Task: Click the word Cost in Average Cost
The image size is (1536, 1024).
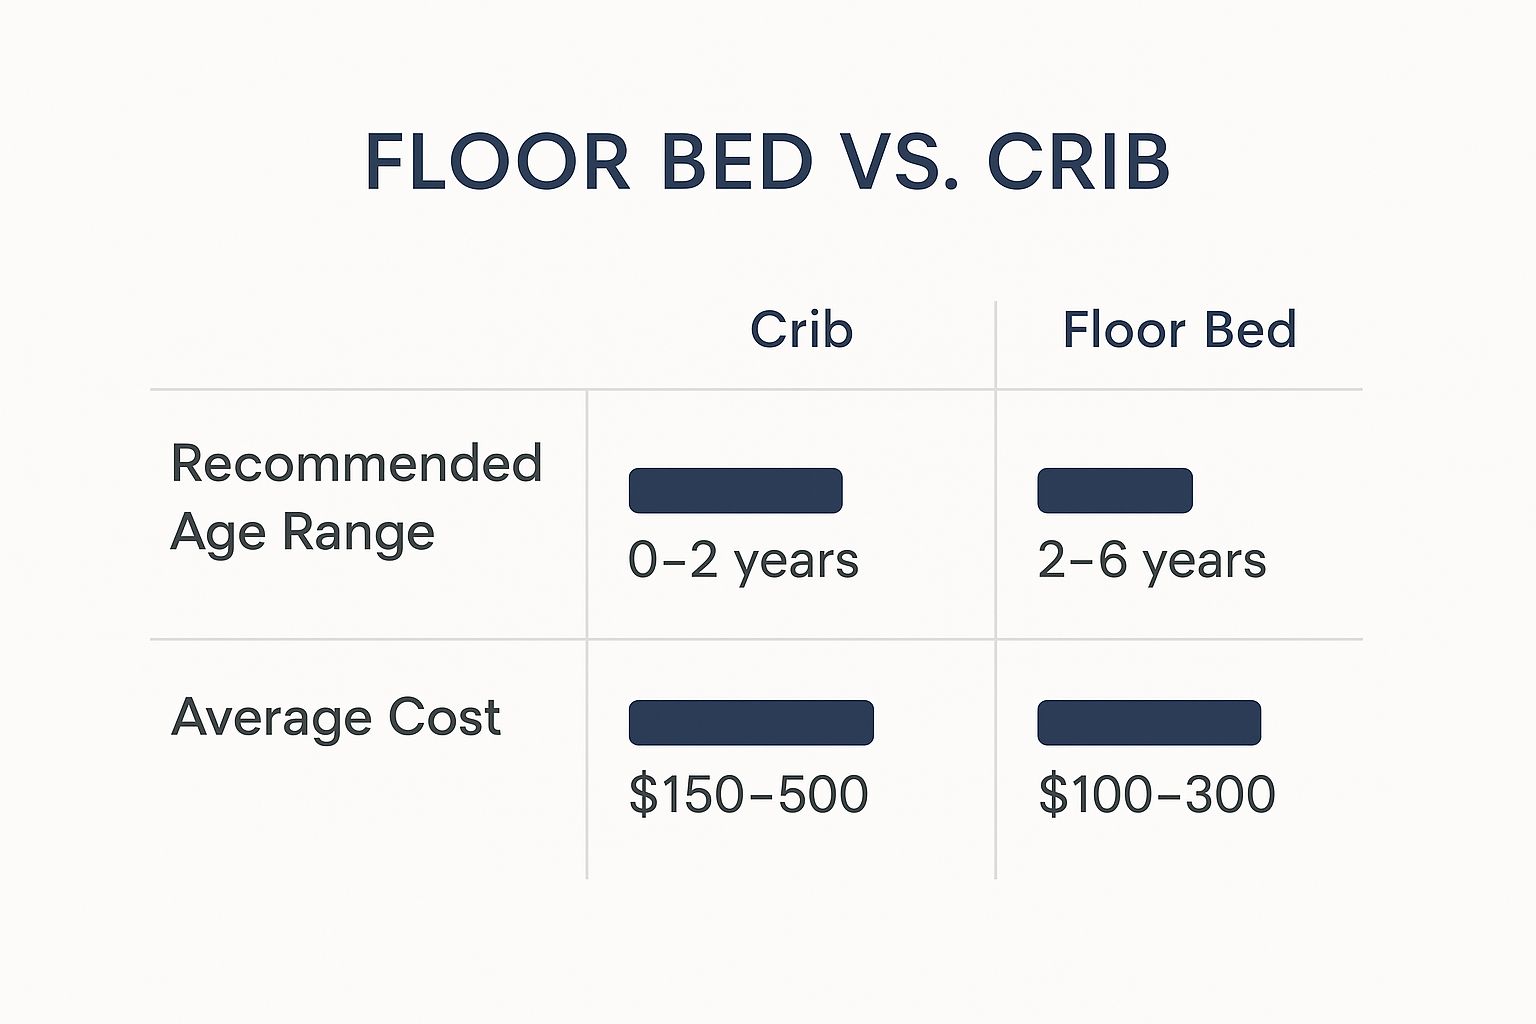Action: (444, 718)
